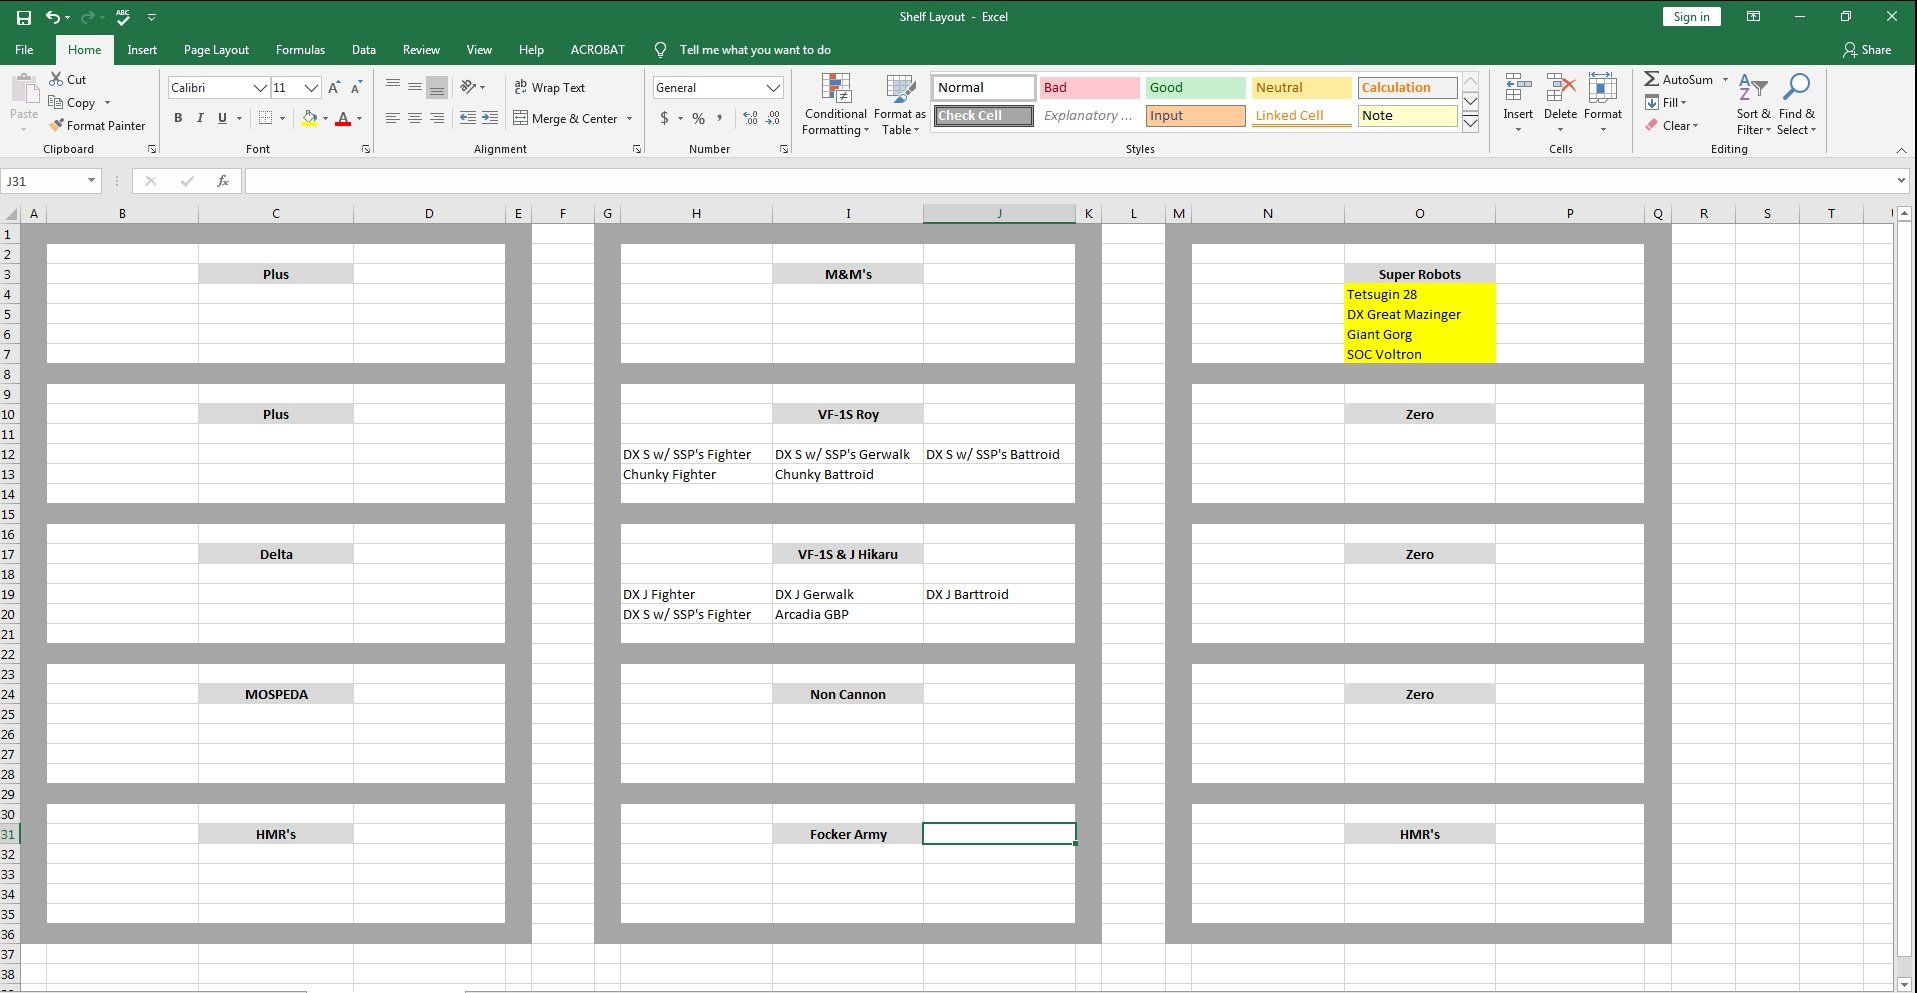Open the AutoSum dropdown arrow
This screenshot has height=993, width=1917.
[1726, 79]
